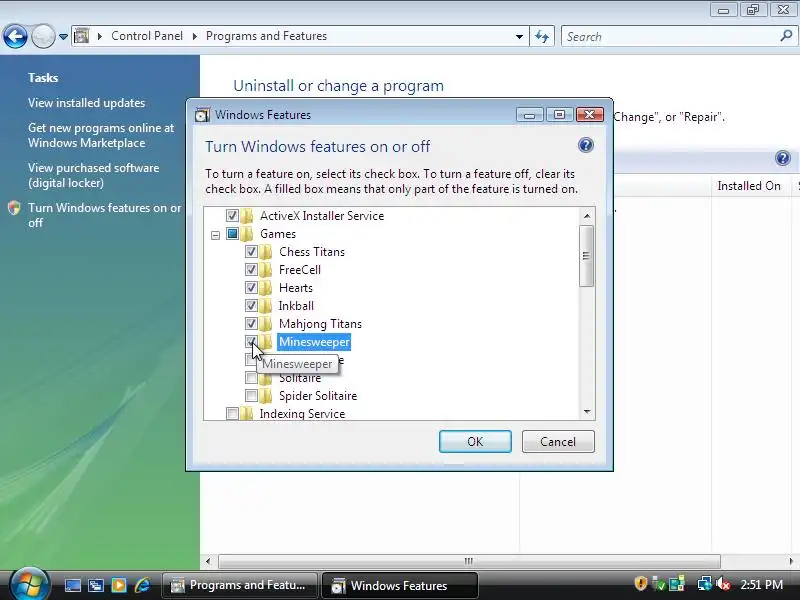Image resolution: width=800 pixels, height=600 pixels.
Task: Click the Hearts folder icon
Action: [266, 288]
